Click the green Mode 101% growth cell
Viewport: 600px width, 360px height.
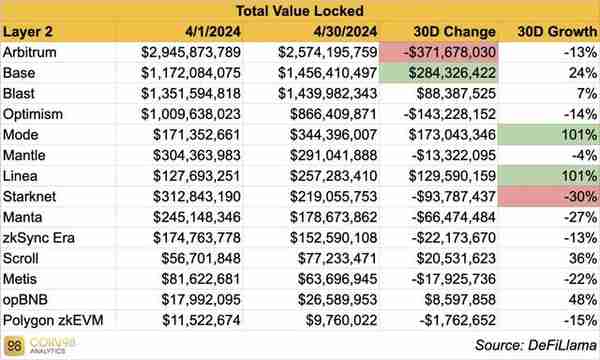pyautogui.click(x=549, y=135)
